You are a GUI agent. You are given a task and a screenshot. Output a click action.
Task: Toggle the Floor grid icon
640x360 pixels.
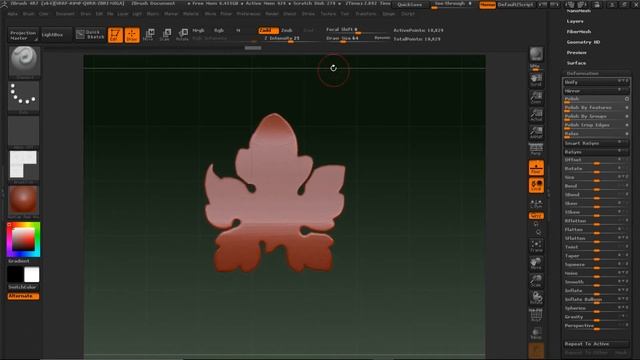pyautogui.click(x=536, y=168)
